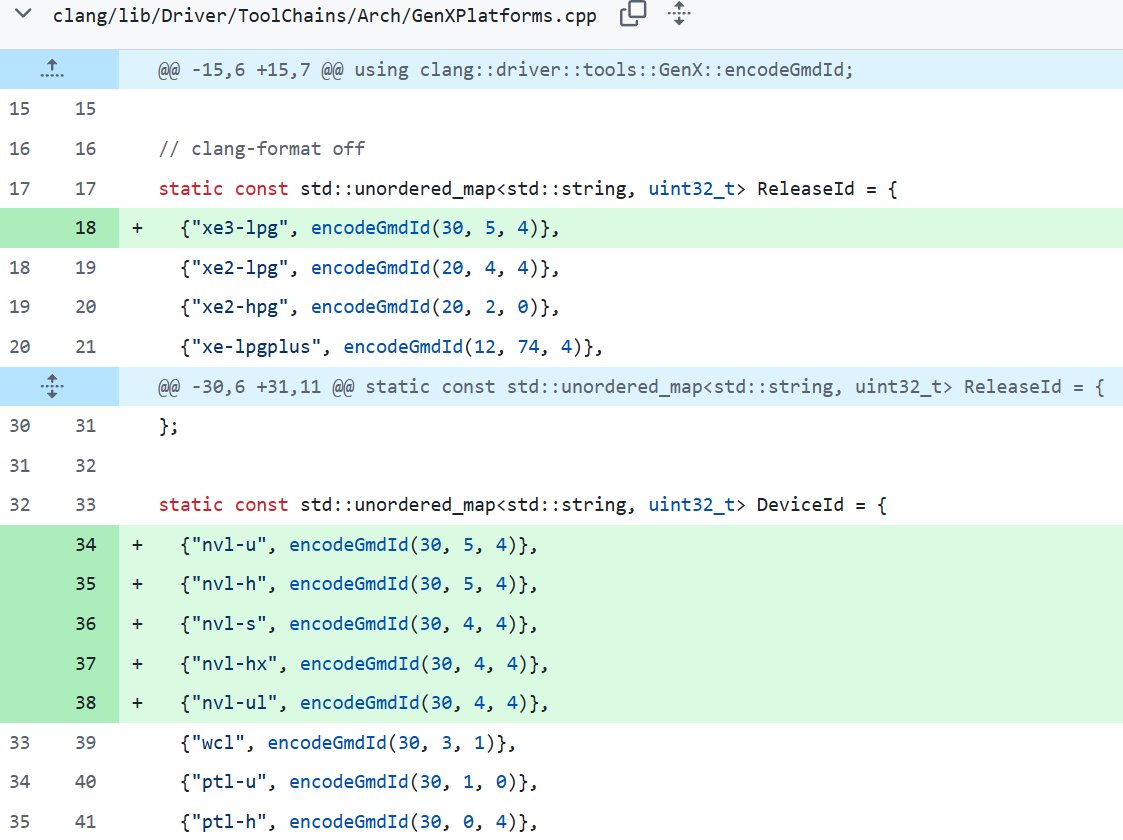Select new line number 41
The width and height of the screenshot is (1123, 840).
pos(85,822)
